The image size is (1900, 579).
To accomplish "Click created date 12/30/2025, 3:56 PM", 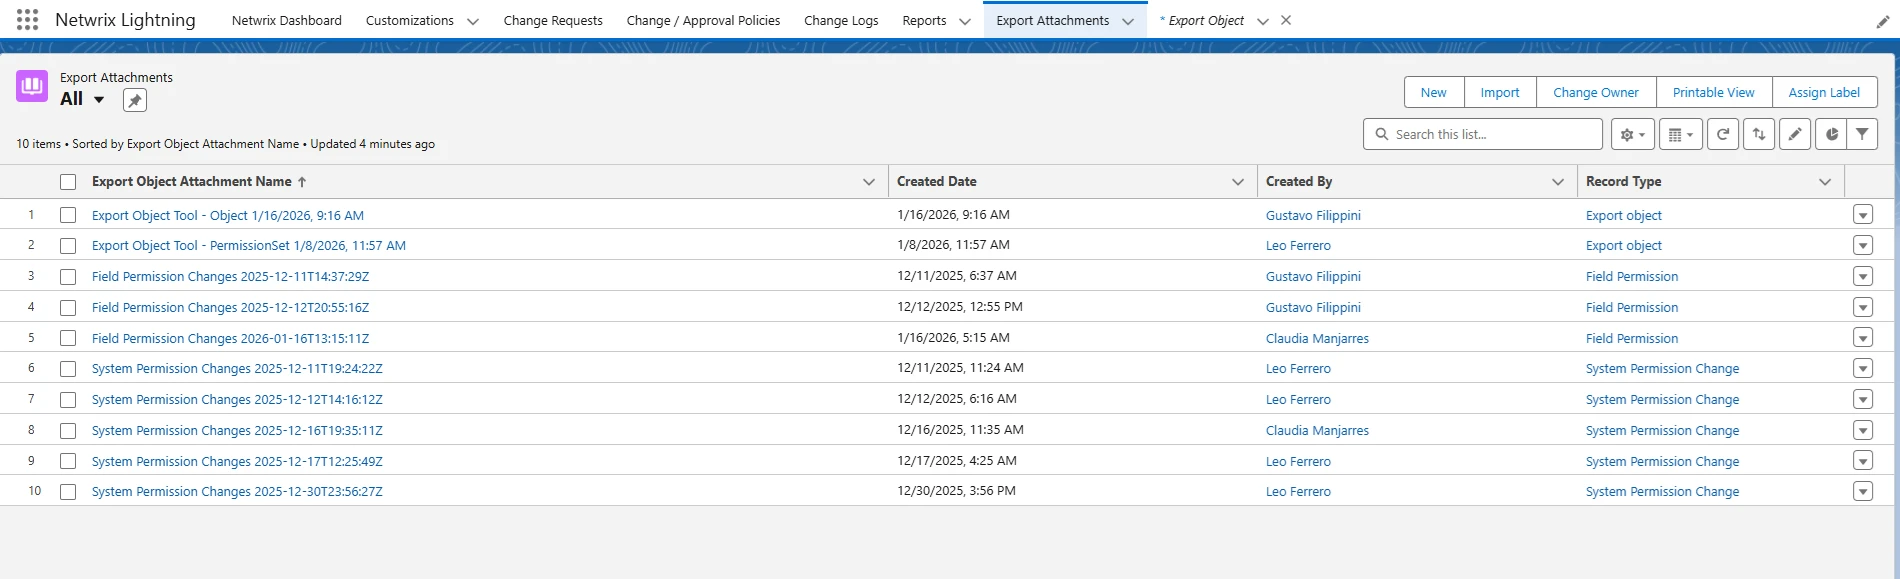I will [956, 491].
